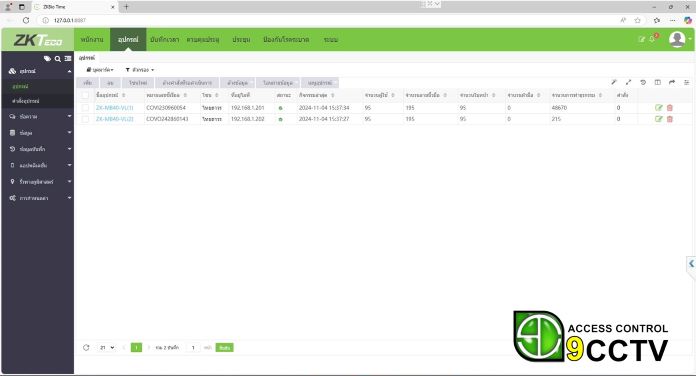The height and width of the screenshot is (376, 696).
Task: Tick the checkbox for device ZK-MB40-VL(1)
Action: (85, 108)
